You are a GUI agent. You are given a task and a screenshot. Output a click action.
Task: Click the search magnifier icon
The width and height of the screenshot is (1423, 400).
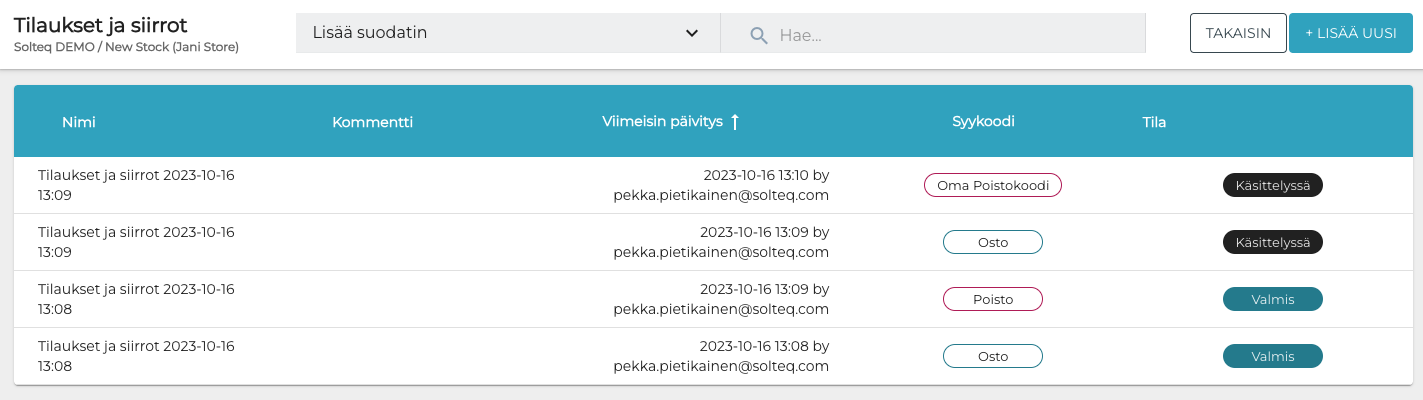coord(759,34)
